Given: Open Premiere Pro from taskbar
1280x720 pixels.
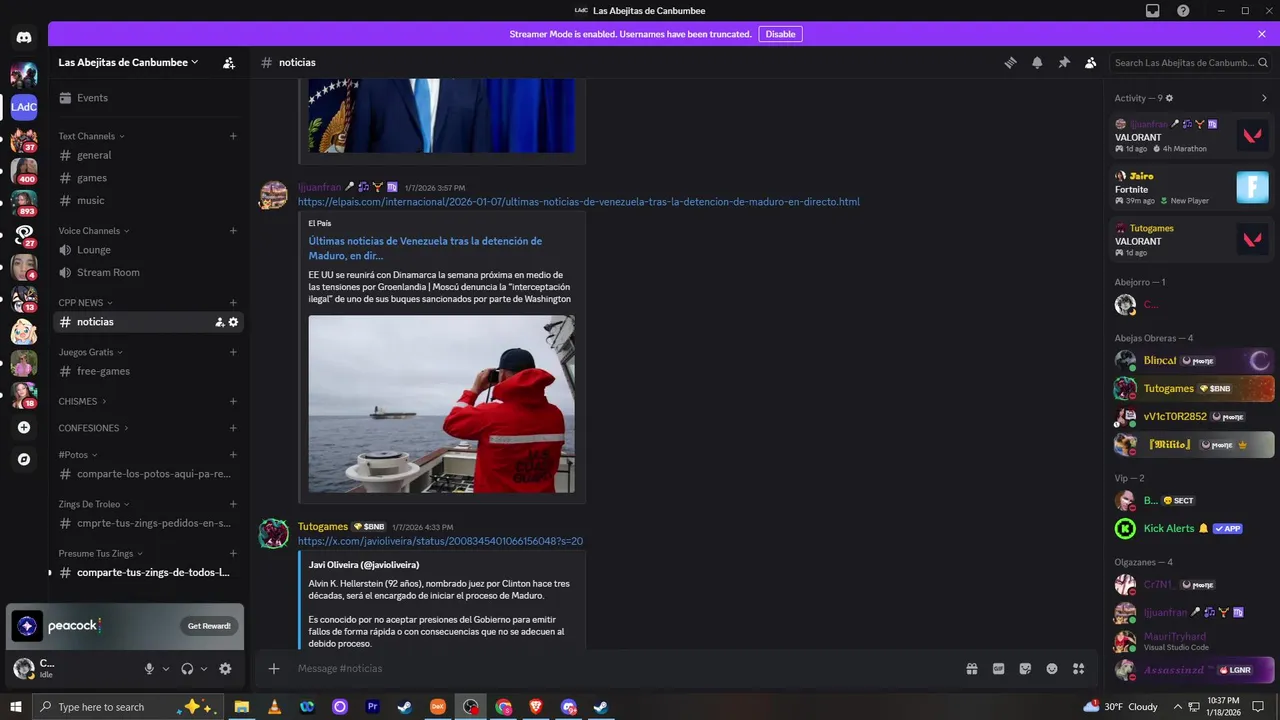Looking at the screenshot, I should (x=373, y=707).
